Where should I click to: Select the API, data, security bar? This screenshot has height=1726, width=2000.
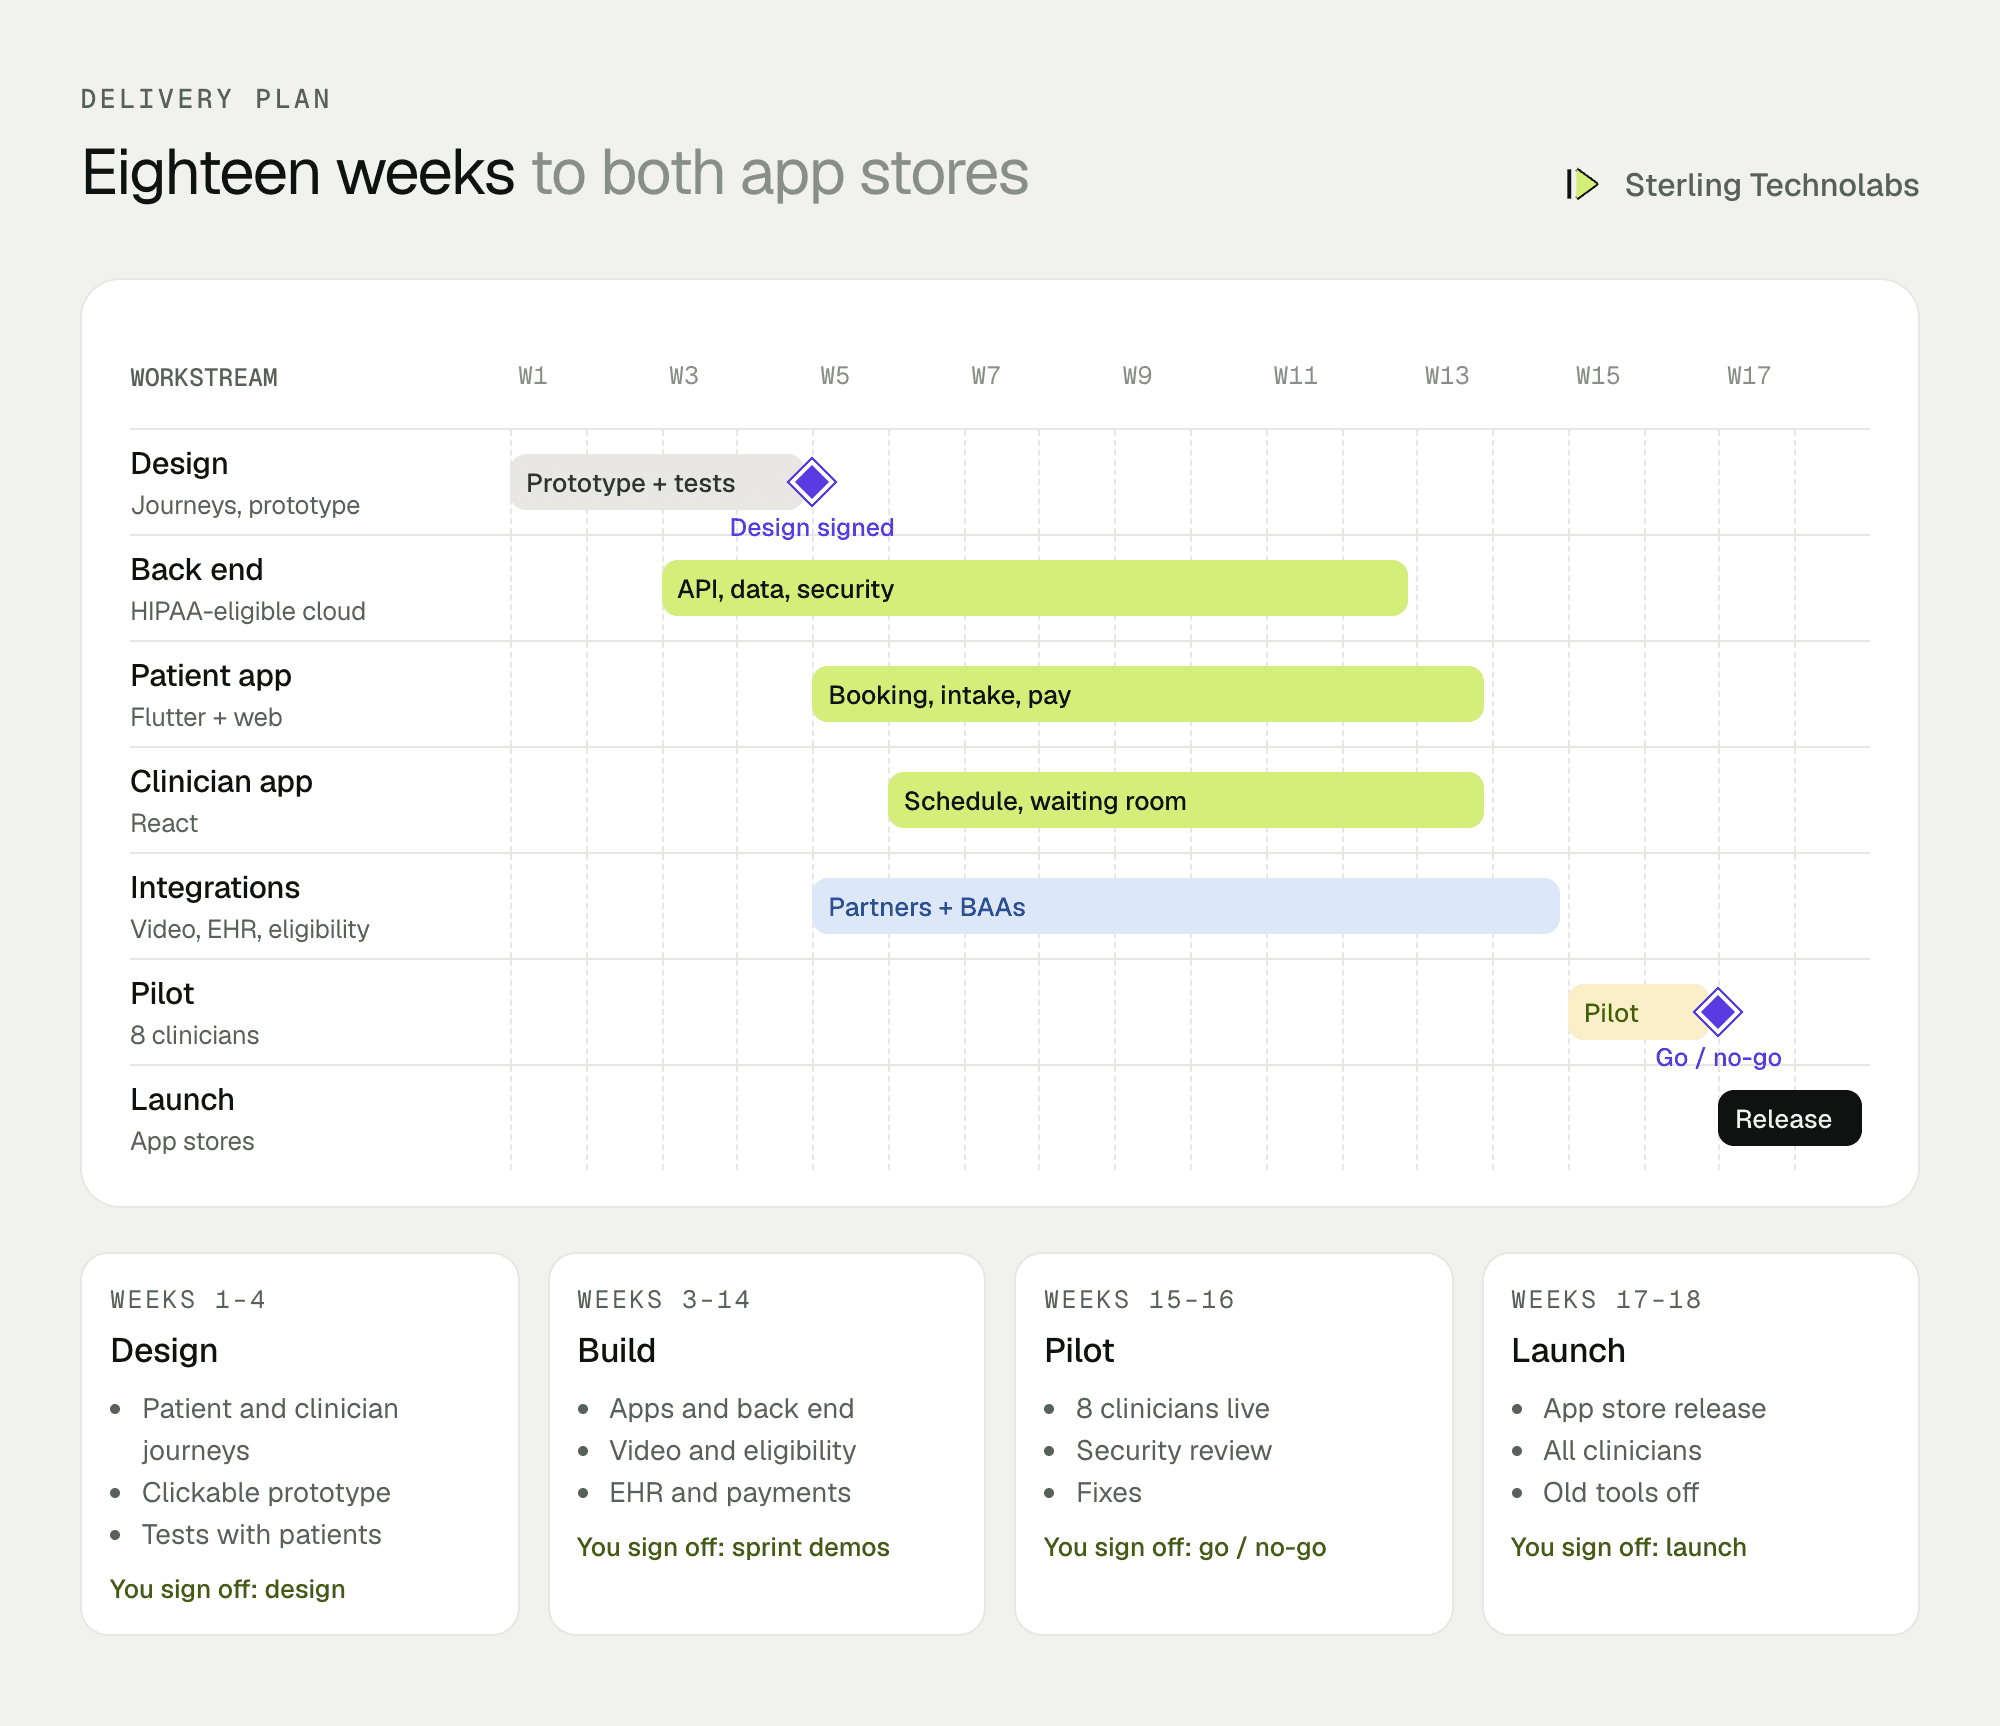coord(1034,588)
